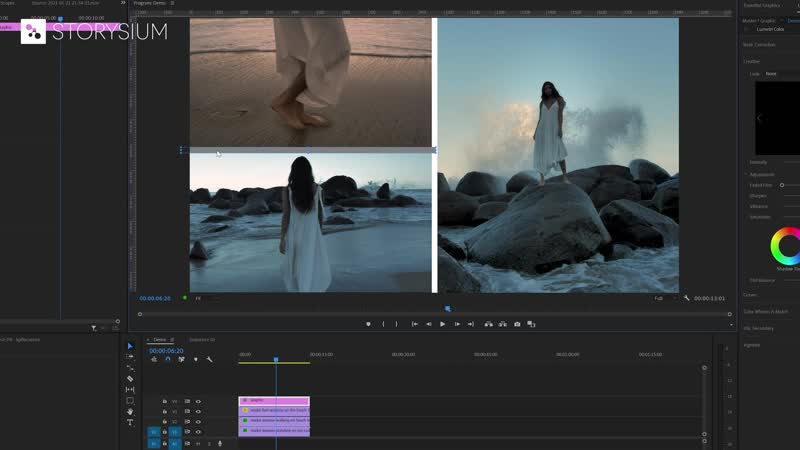
Task: Go to Out point
Action: 470,324
